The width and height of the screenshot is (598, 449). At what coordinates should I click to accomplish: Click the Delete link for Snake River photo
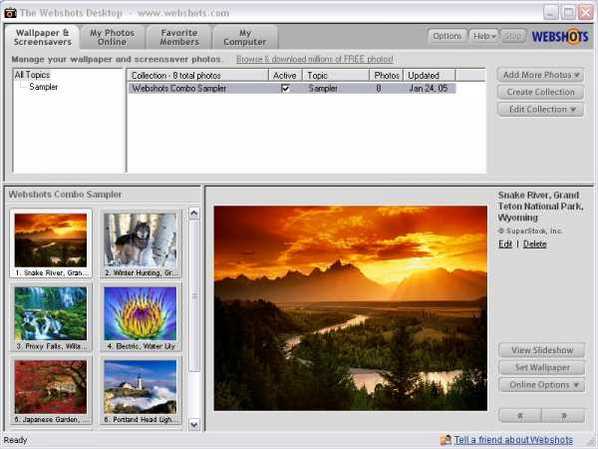[535, 244]
